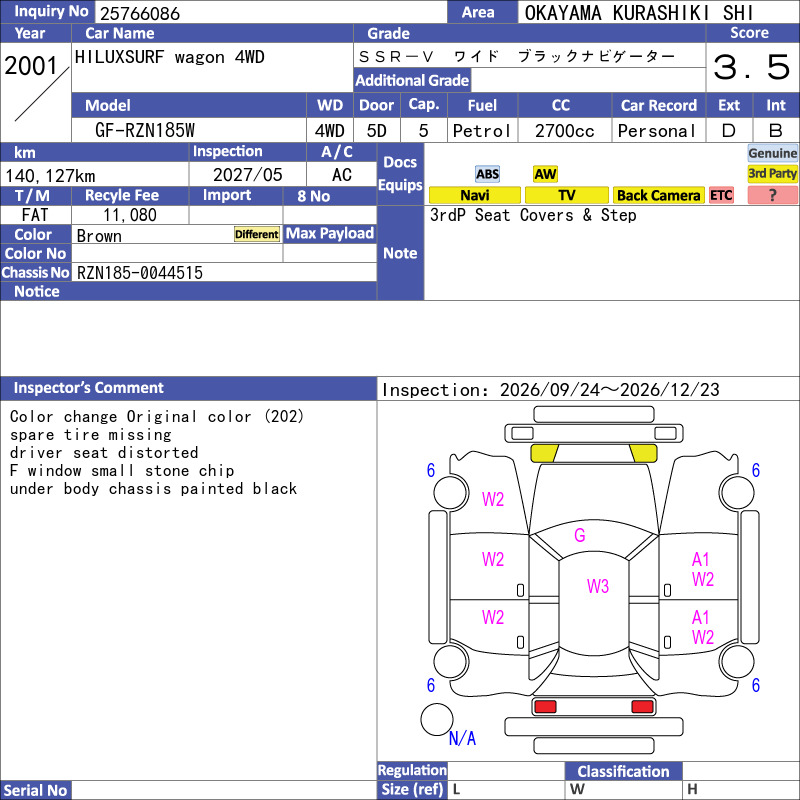Screen dimensions: 800x800
Task: Click the Back Camera tag
Action: pyautogui.click(x=658, y=195)
